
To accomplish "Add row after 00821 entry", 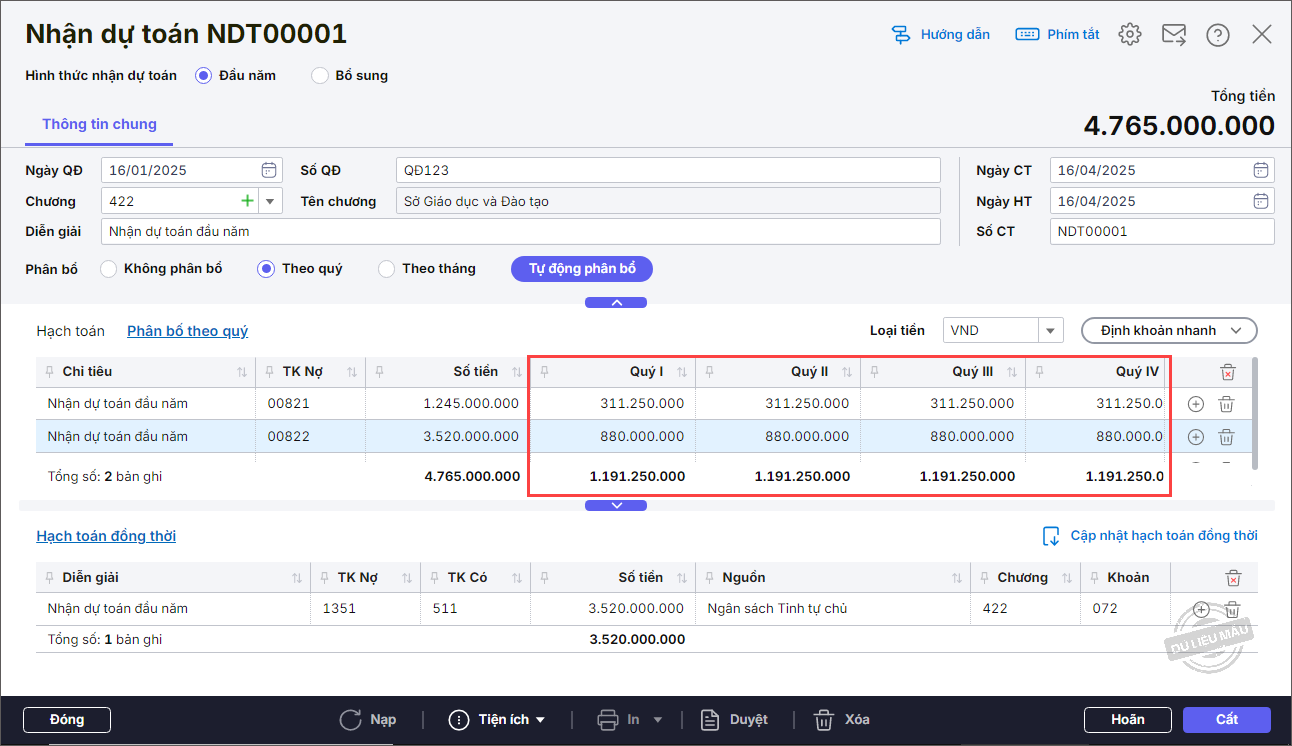I will (x=1196, y=404).
